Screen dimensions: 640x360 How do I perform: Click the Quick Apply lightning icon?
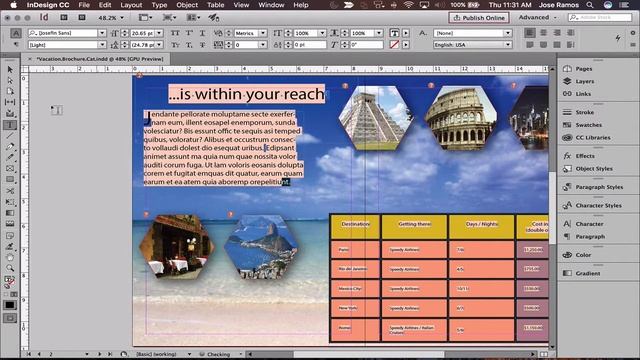618,38
